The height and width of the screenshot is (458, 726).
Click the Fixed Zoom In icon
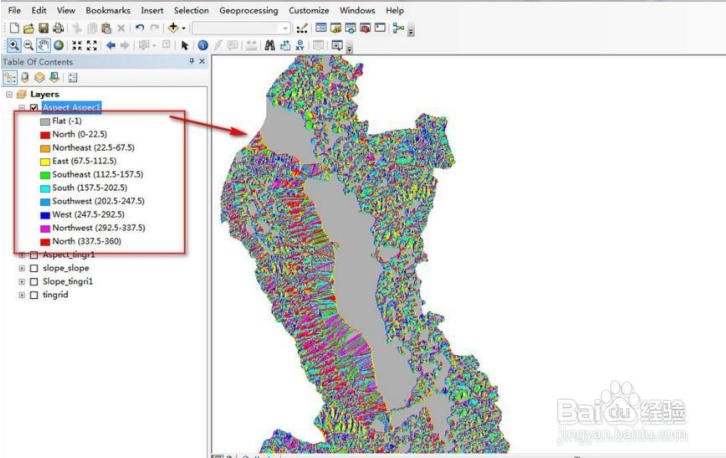point(77,45)
